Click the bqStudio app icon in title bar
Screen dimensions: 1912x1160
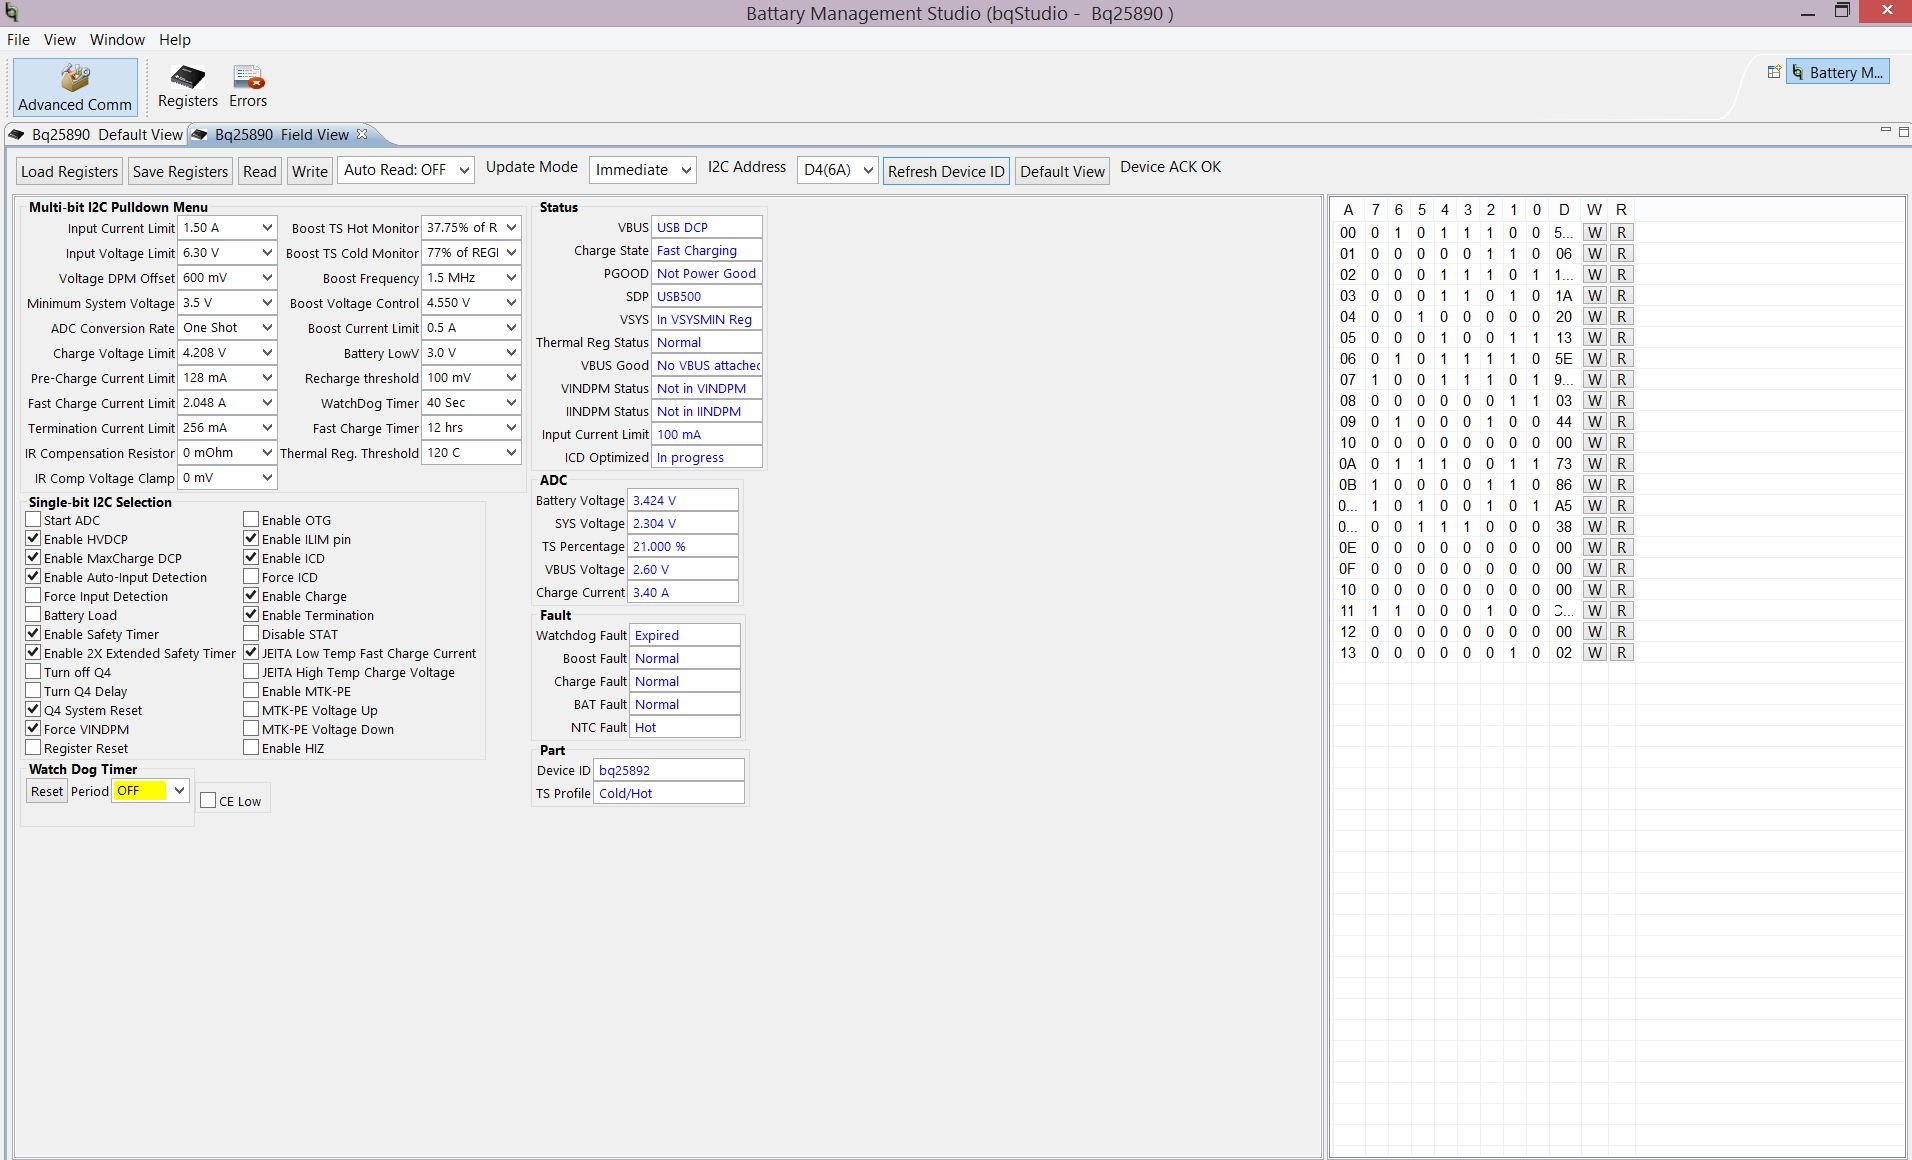pyautogui.click(x=12, y=13)
